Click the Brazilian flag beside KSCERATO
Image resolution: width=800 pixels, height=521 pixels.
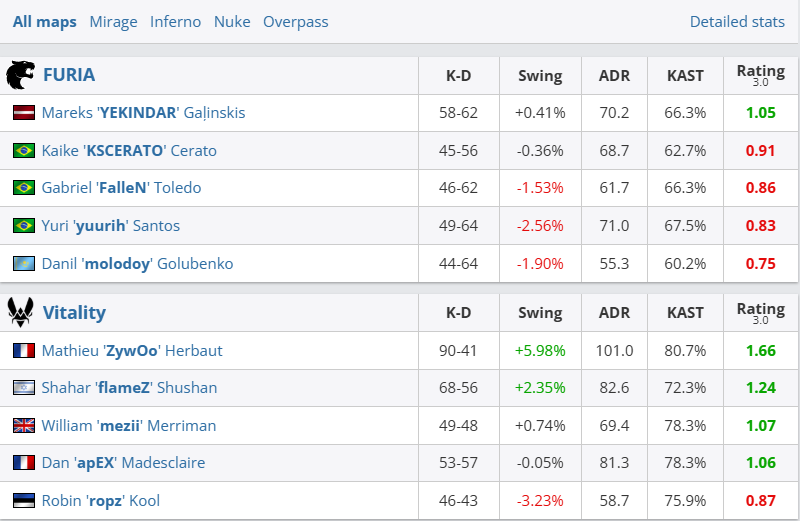coord(24,151)
